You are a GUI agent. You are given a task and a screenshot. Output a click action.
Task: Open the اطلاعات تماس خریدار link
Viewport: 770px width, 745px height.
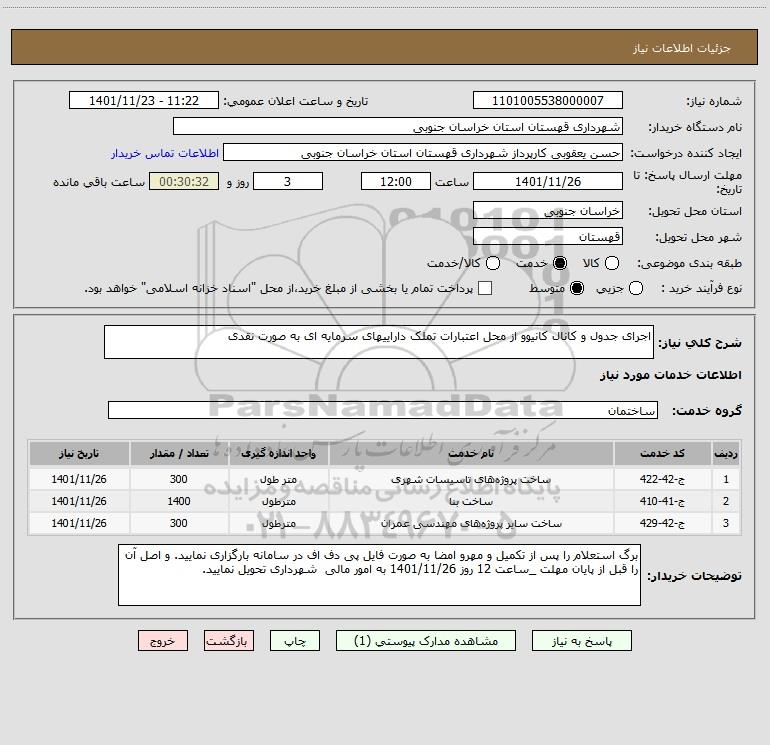[165, 153]
